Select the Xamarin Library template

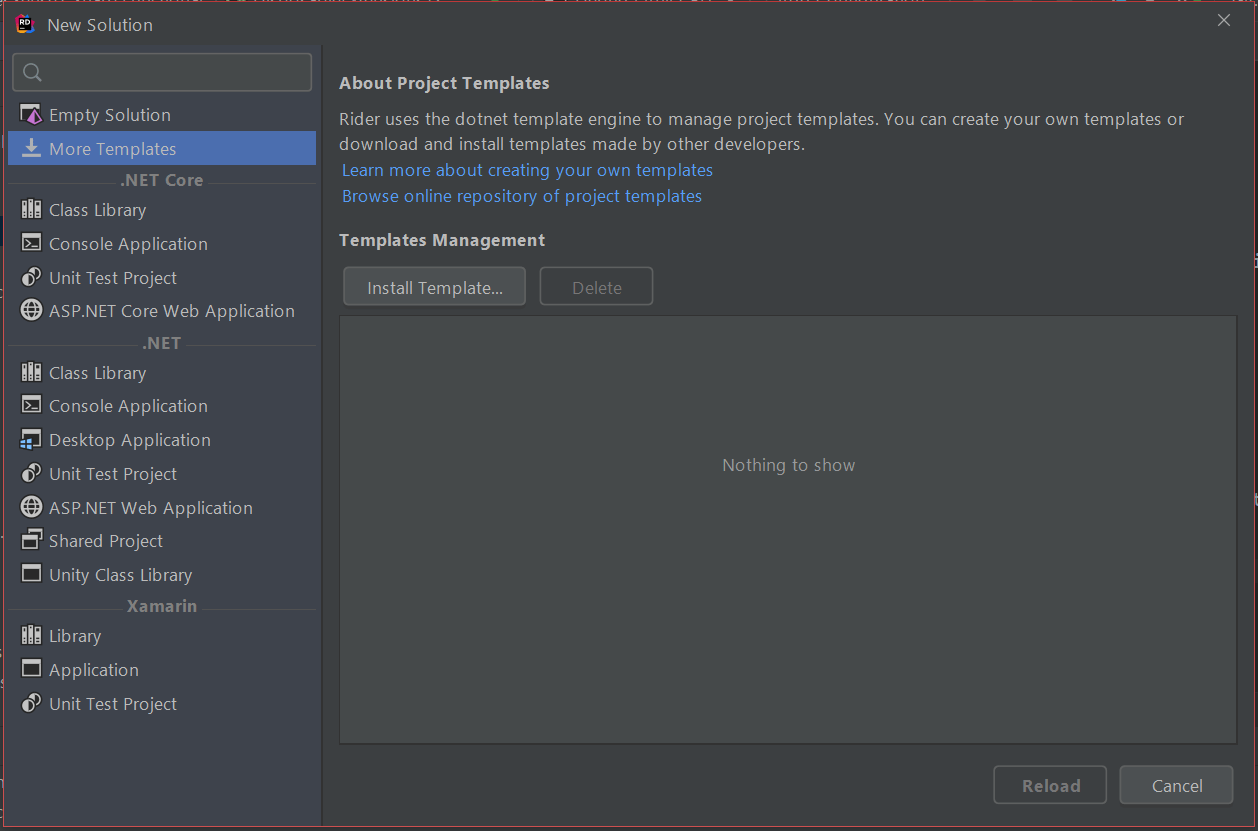(75, 636)
